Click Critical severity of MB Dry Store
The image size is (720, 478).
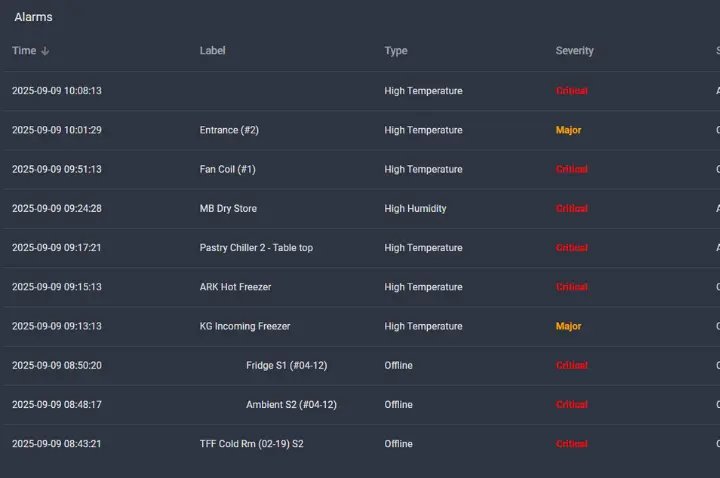click(571, 209)
